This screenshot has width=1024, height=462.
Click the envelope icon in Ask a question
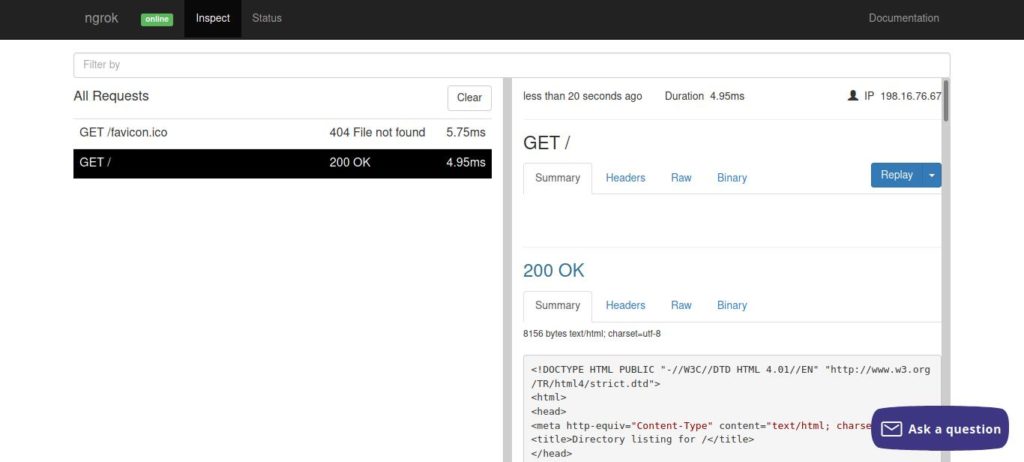[891, 429]
